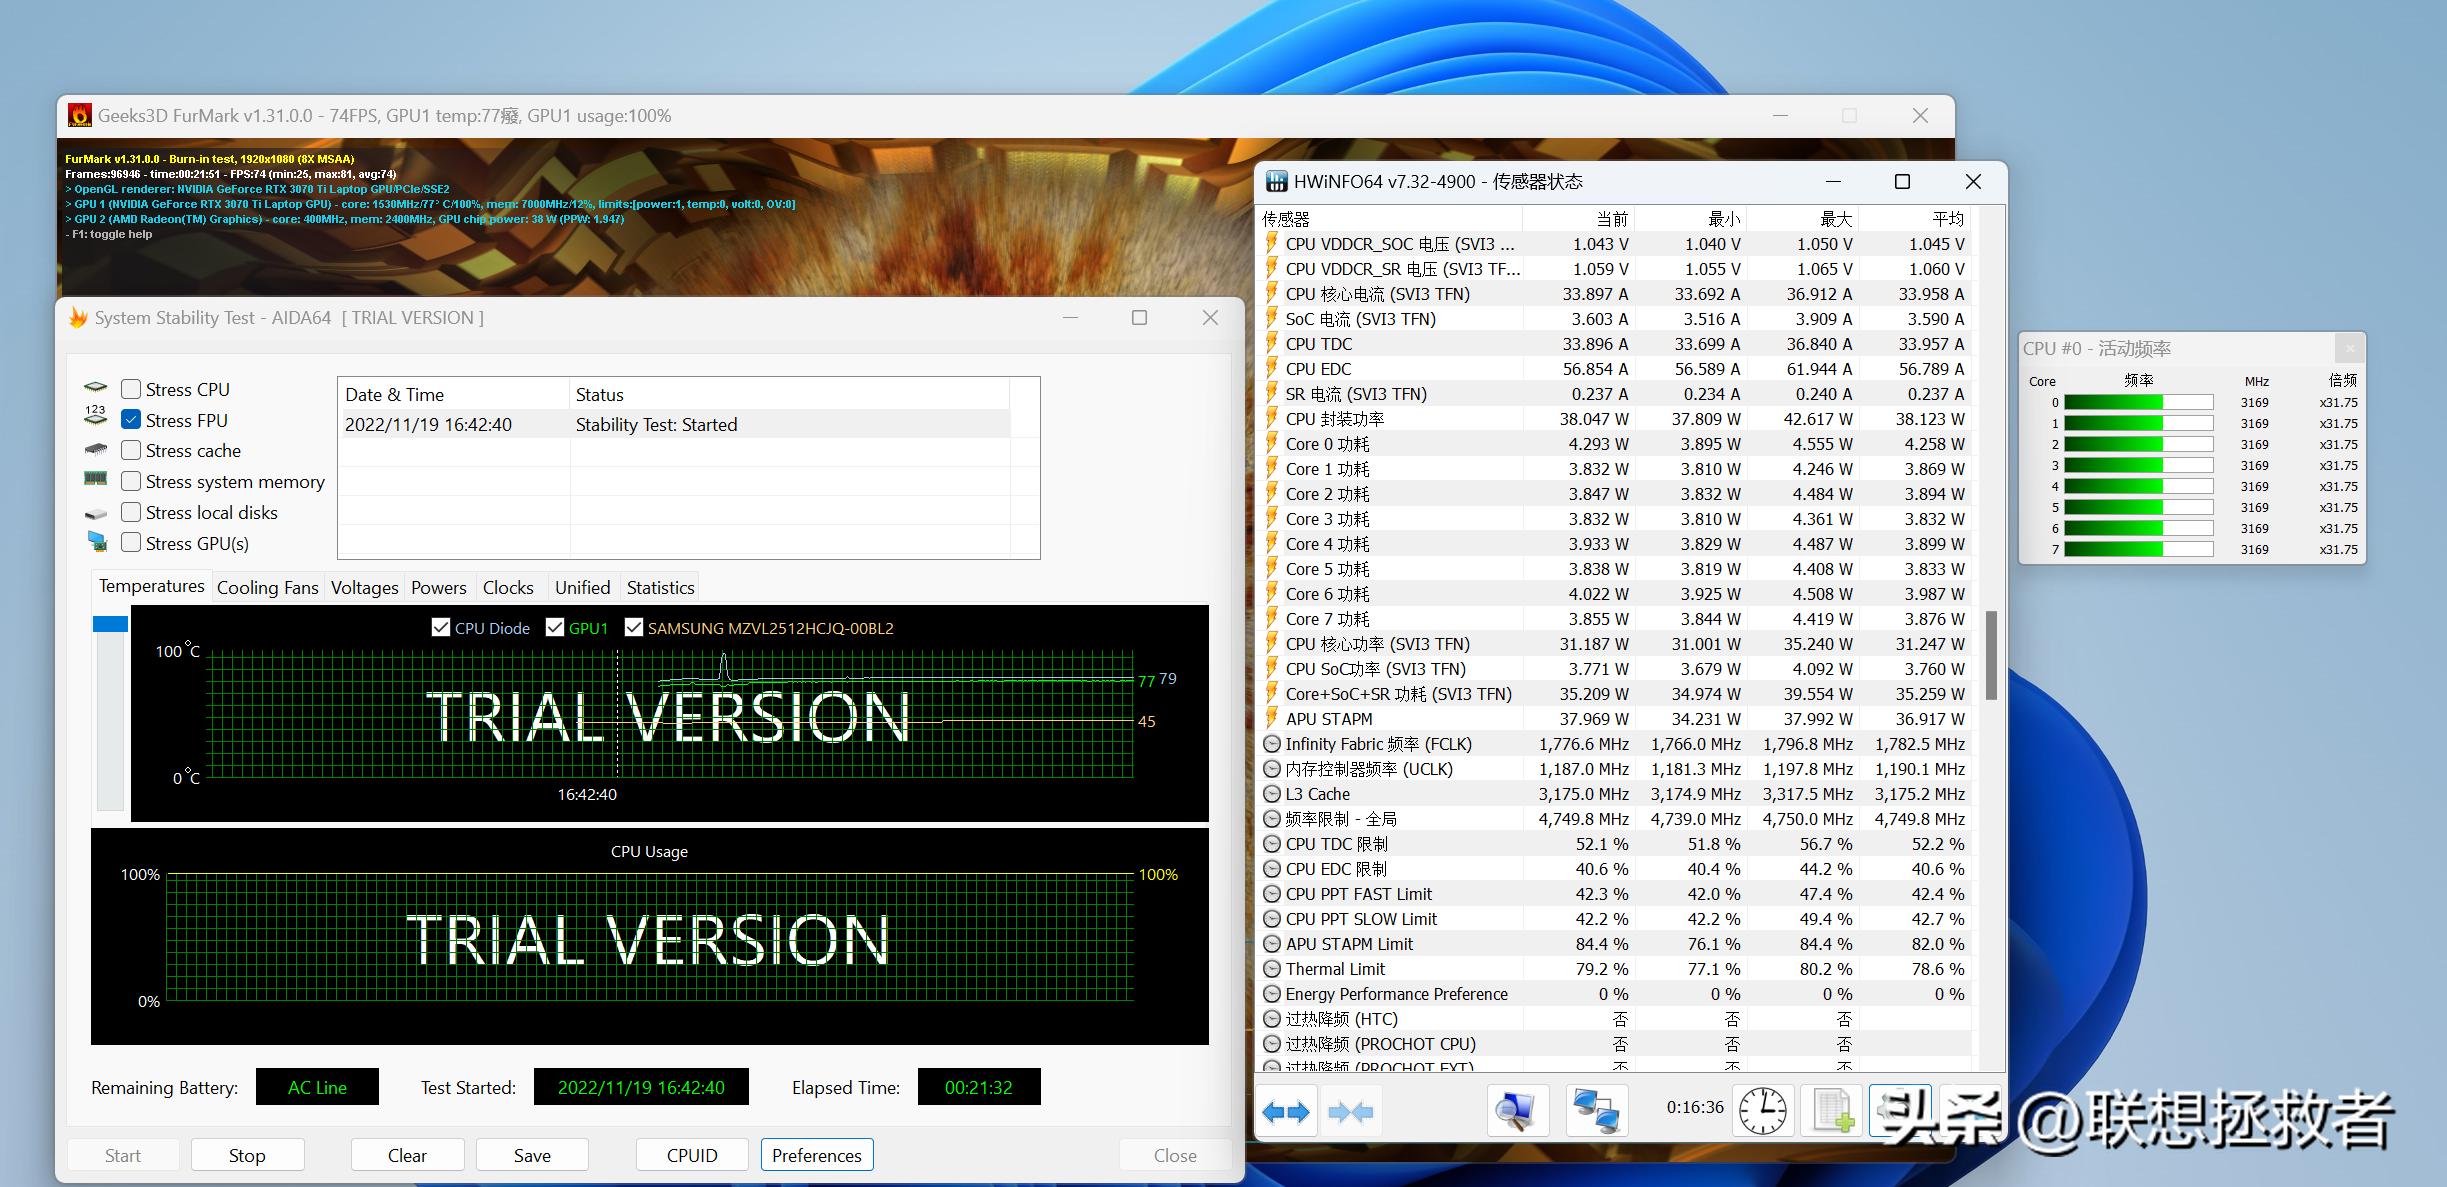Image resolution: width=2447 pixels, height=1187 pixels.
Task: Enable Stress system memory checkbox
Action: [131, 481]
